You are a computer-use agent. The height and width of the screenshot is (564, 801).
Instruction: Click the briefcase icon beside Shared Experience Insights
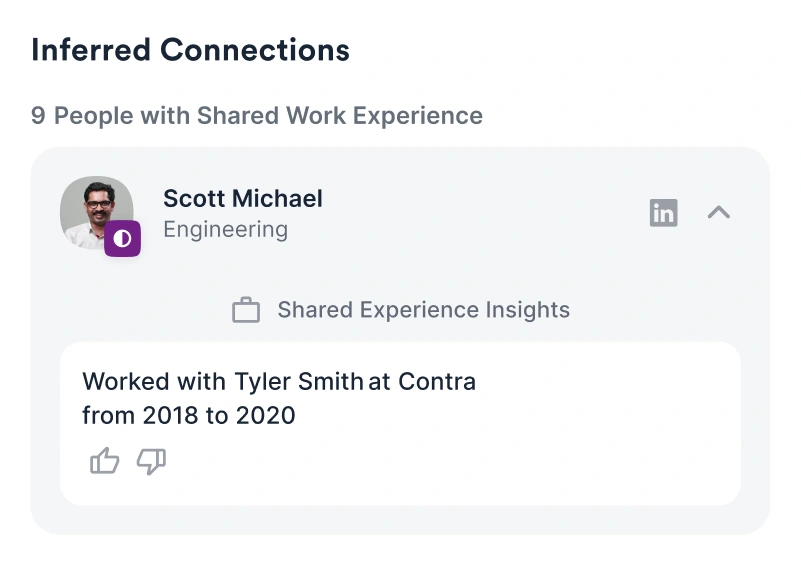(x=246, y=310)
